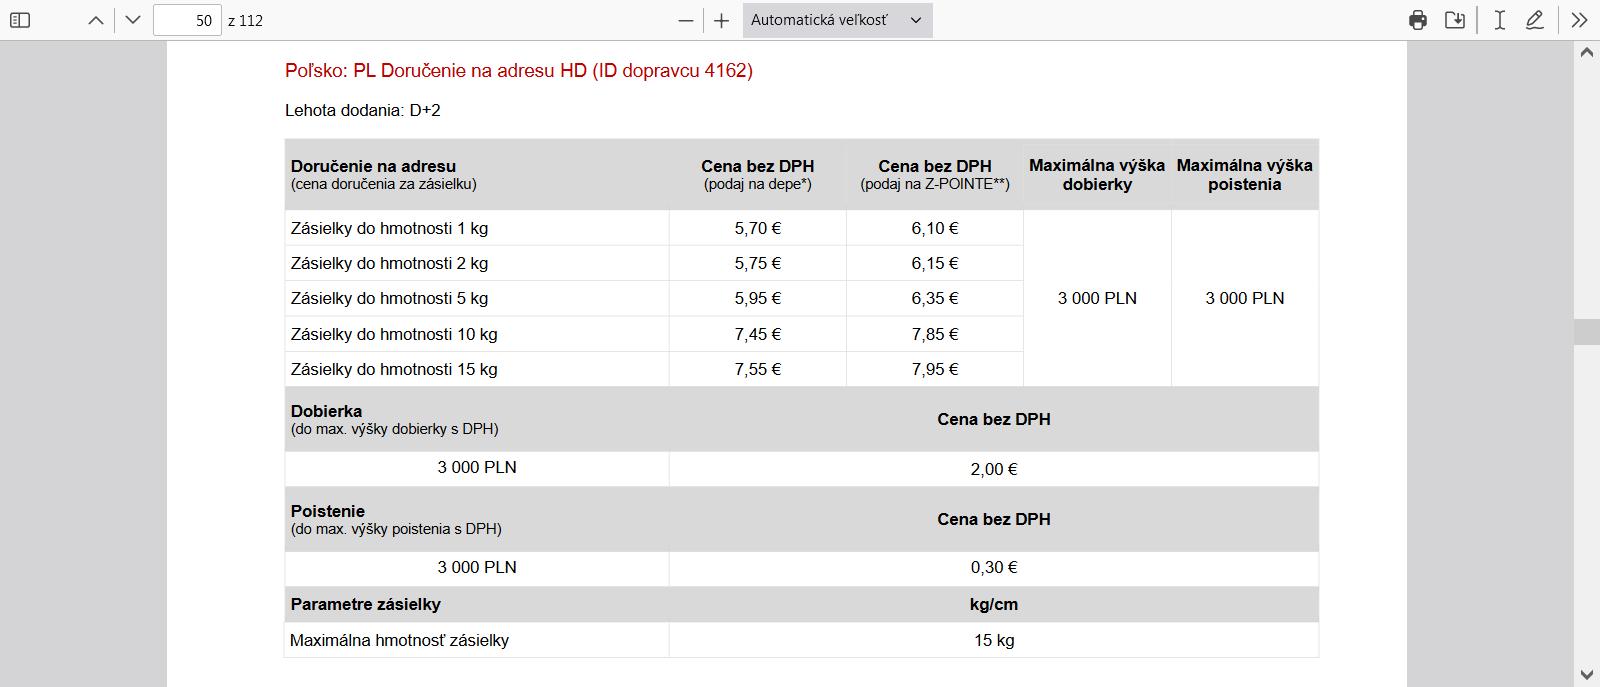
Task: Activate the draw pencil tool
Action: (x=1535, y=20)
